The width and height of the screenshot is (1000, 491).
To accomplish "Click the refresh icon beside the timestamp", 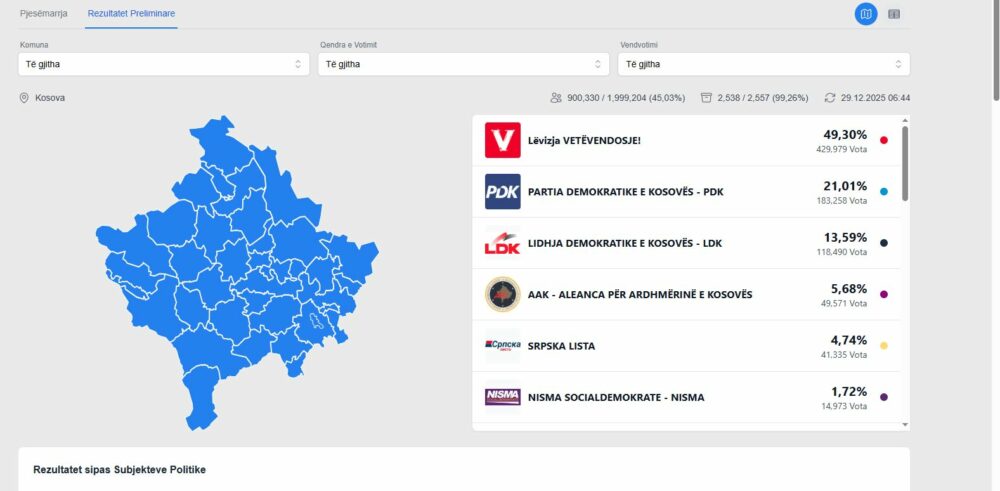I will (x=830, y=98).
